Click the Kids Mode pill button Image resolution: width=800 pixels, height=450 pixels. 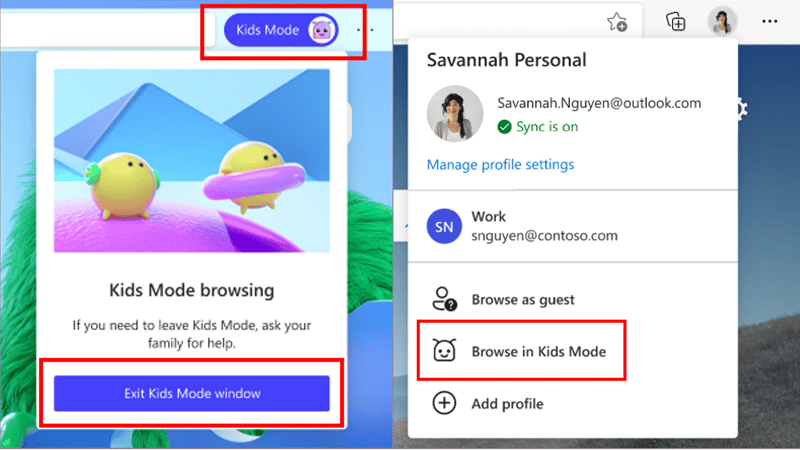tap(281, 30)
